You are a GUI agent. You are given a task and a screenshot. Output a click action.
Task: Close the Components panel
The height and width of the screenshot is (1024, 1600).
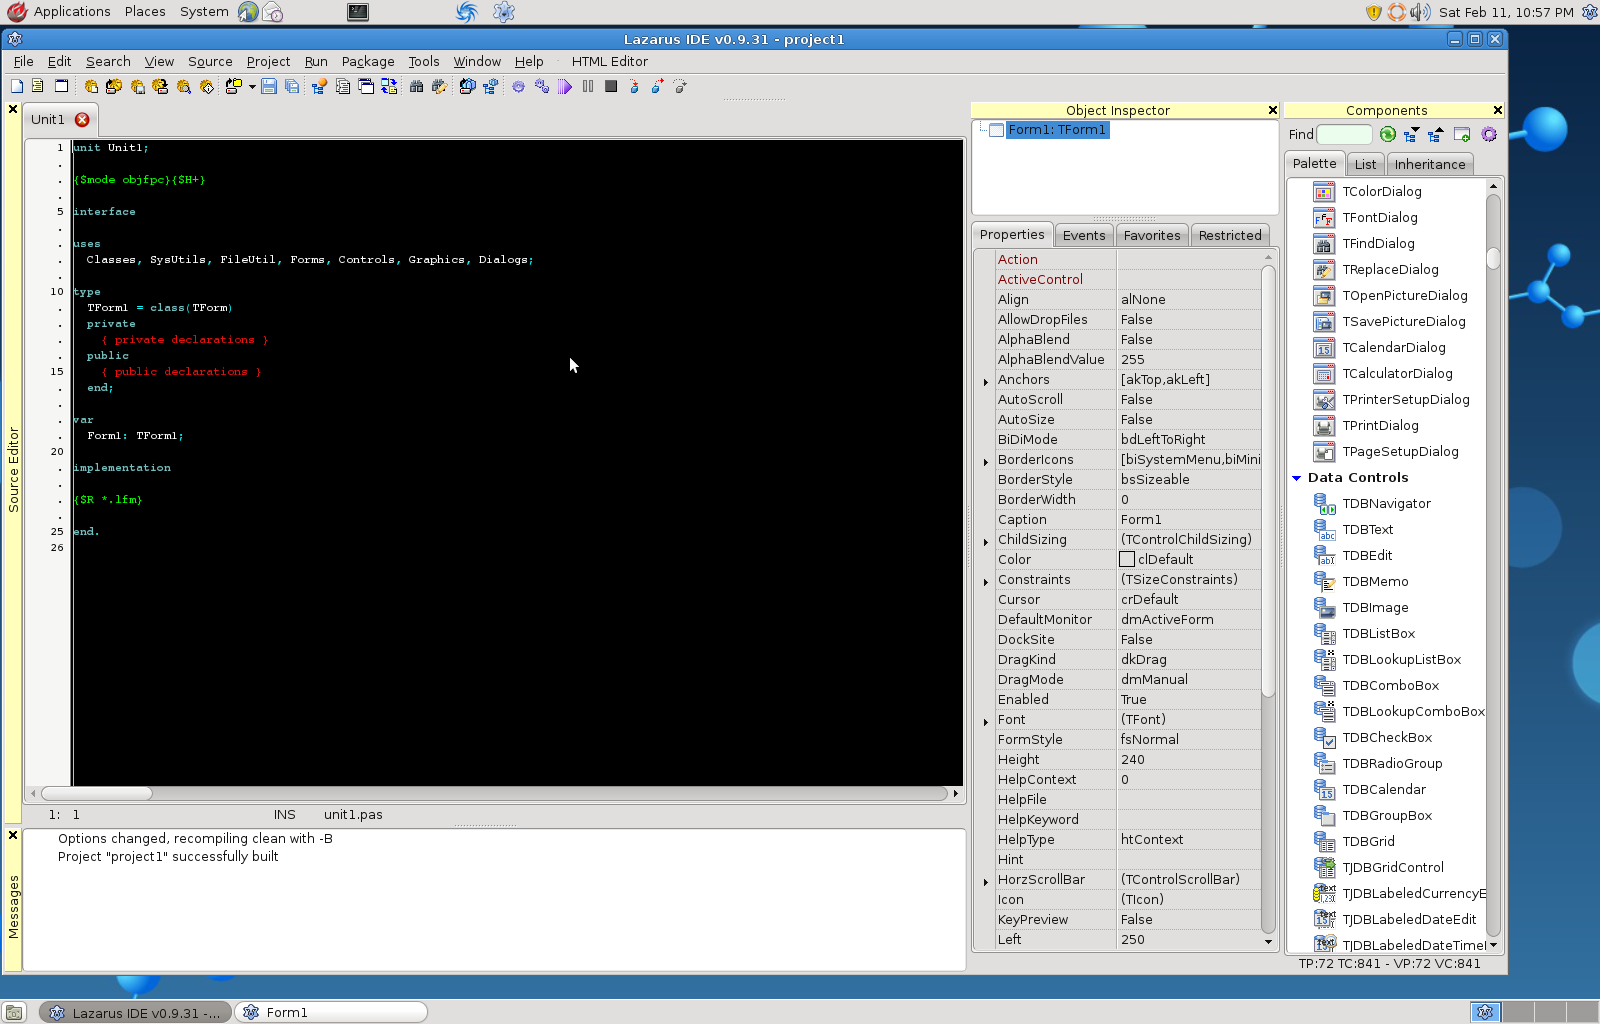click(x=1497, y=110)
